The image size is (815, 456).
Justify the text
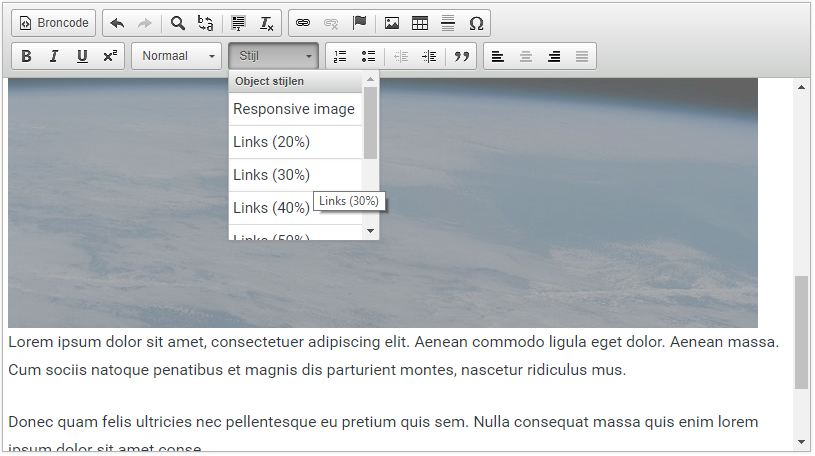point(582,56)
